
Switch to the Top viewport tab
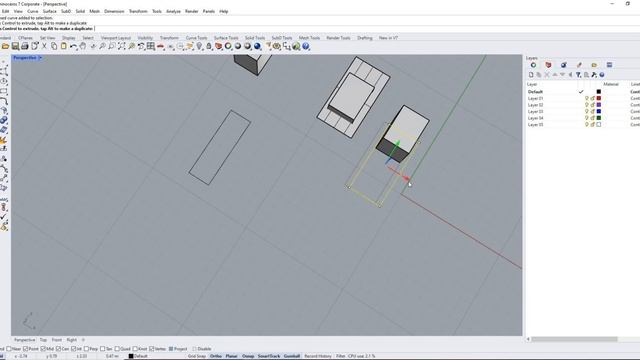[x=43, y=340]
